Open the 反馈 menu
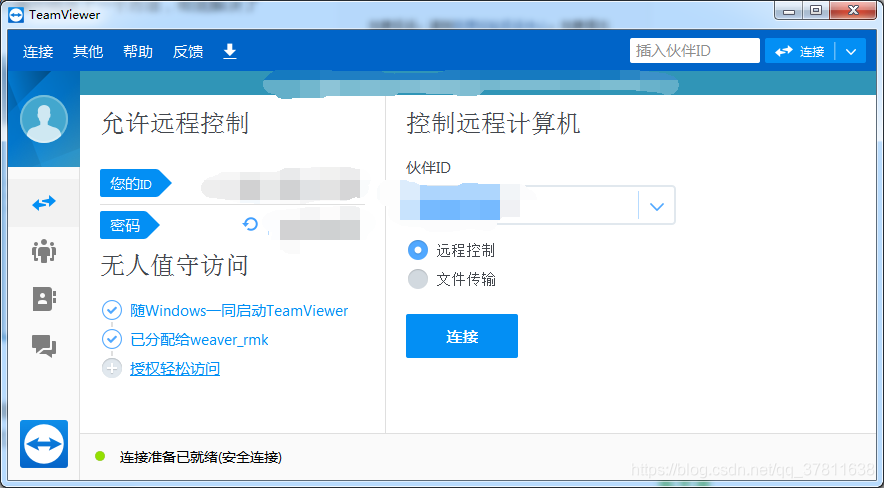 tap(188, 52)
